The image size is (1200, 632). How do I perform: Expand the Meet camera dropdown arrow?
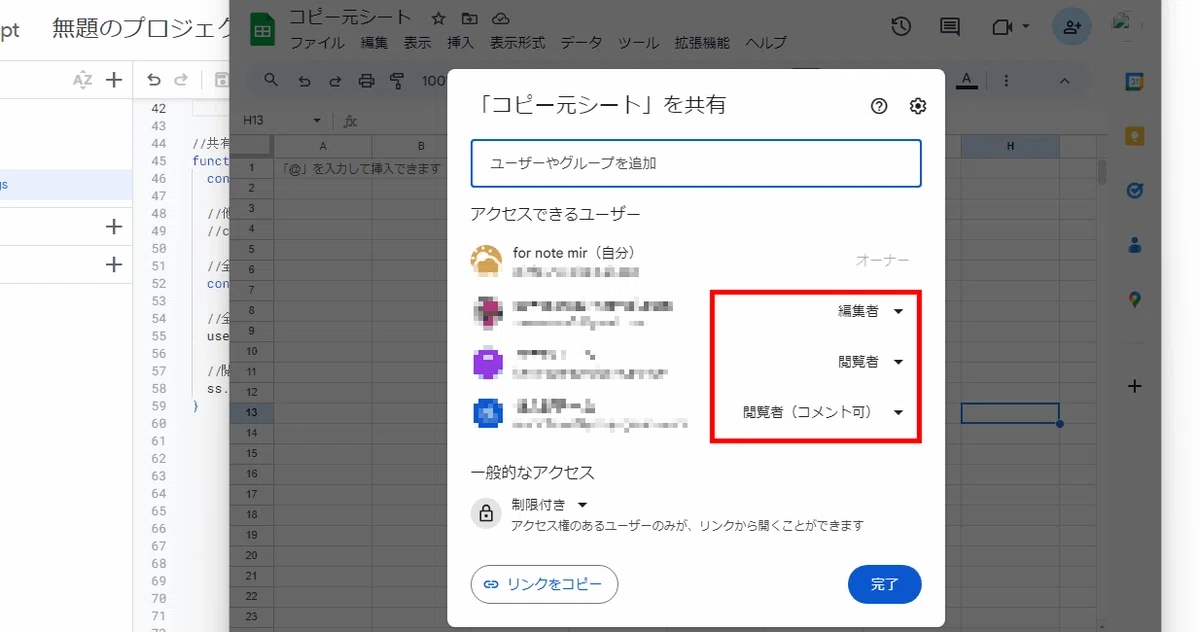[x=1025, y=27]
